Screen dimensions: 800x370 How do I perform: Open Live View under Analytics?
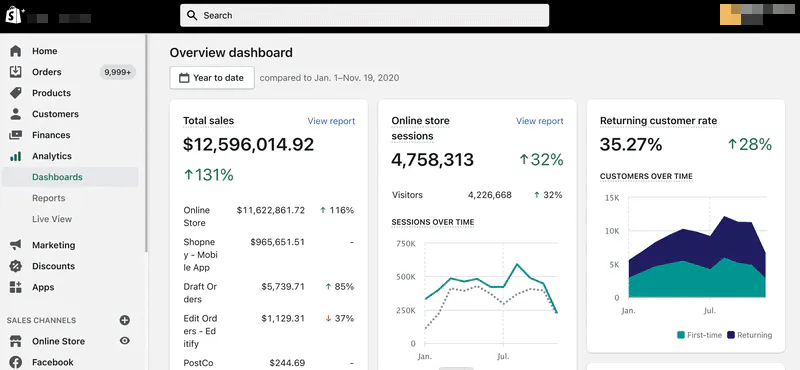coord(52,219)
